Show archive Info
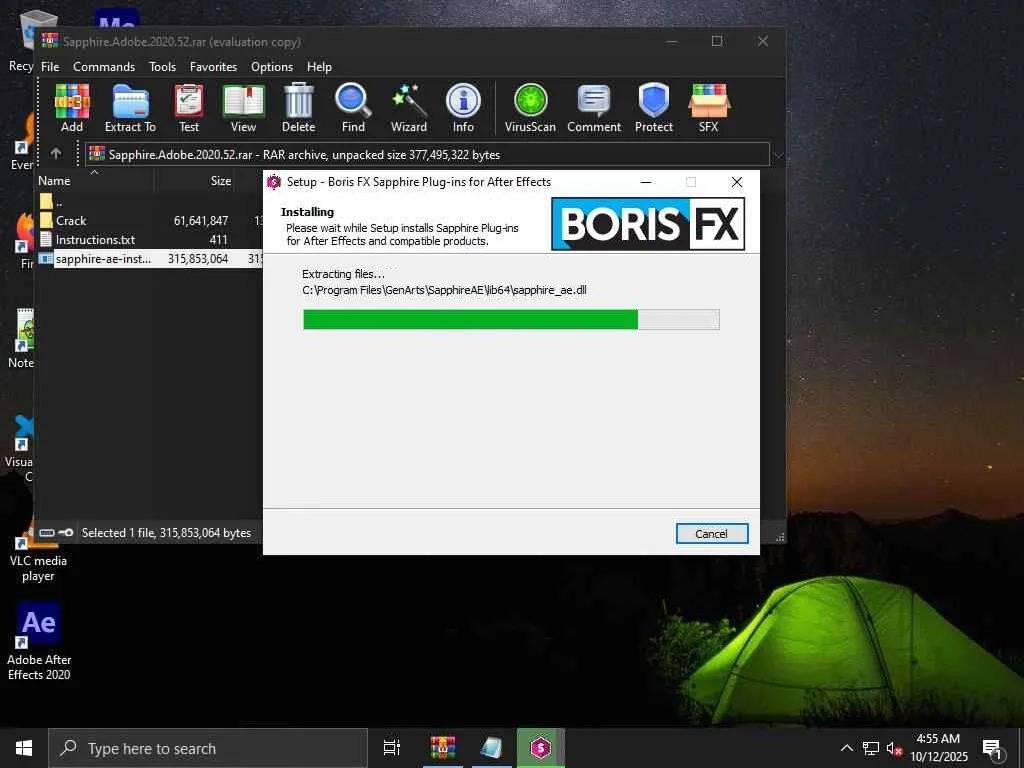This screenshot has height=768, width=1024. [463, 108]
